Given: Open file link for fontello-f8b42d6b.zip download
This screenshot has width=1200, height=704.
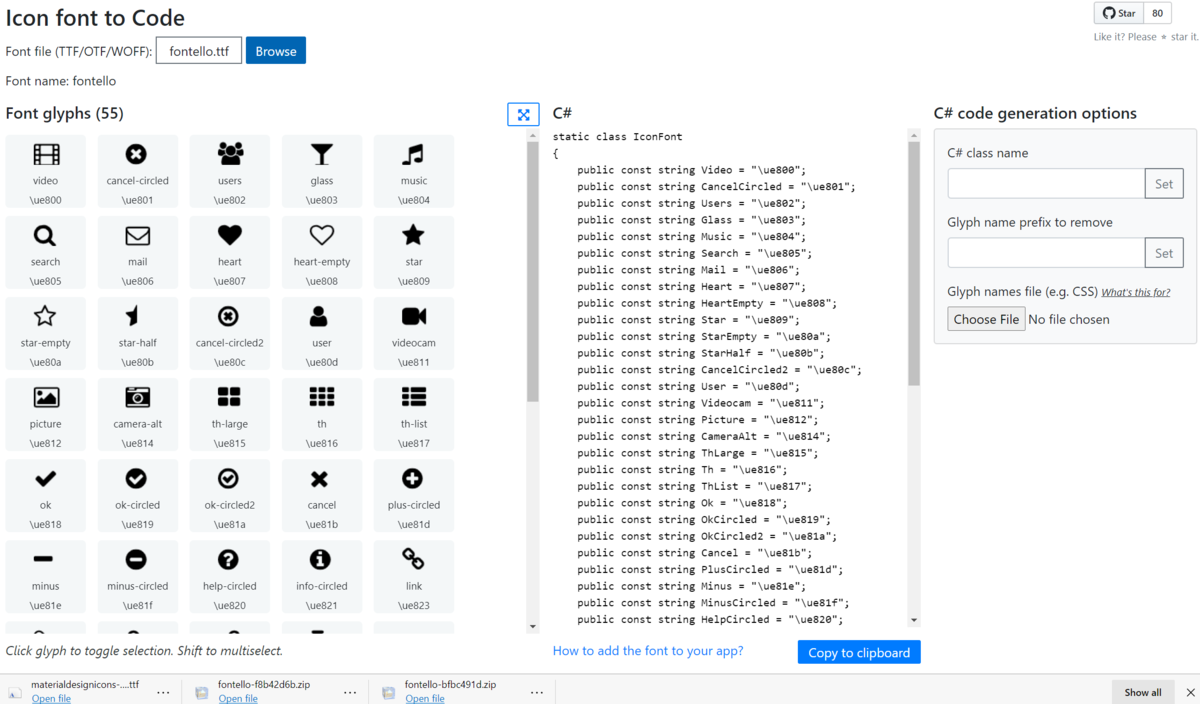Looking at the screenshot, I should click(x=238, y=699).
